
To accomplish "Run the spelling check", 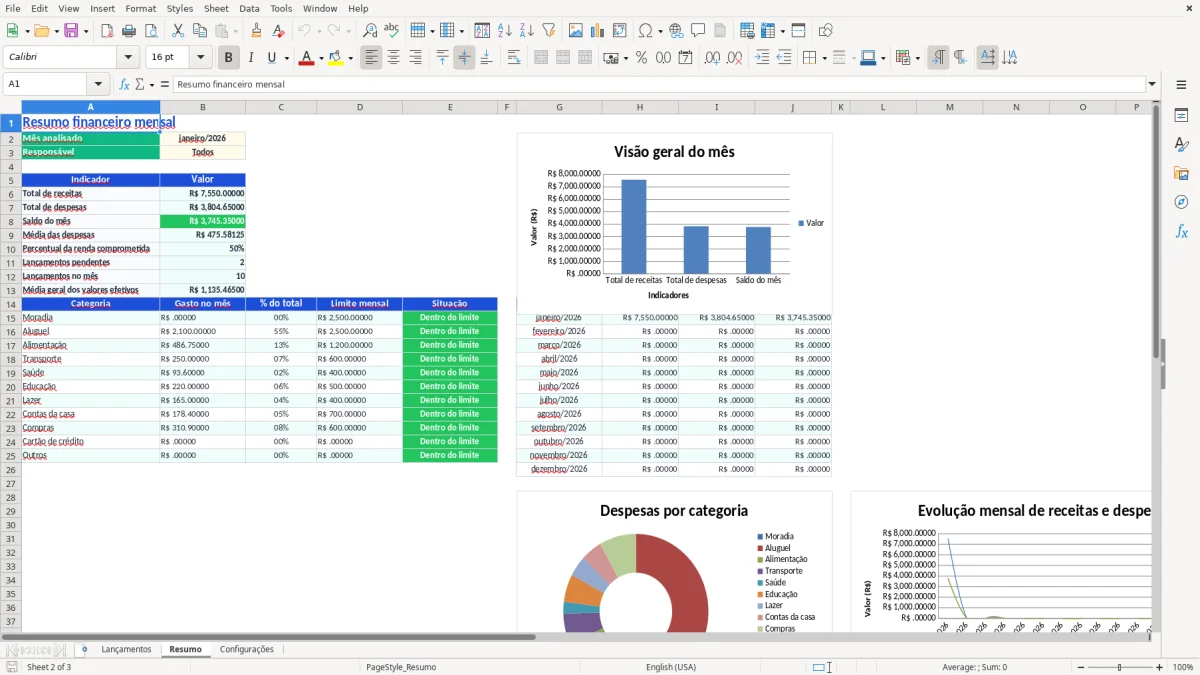I will point(392,31).
